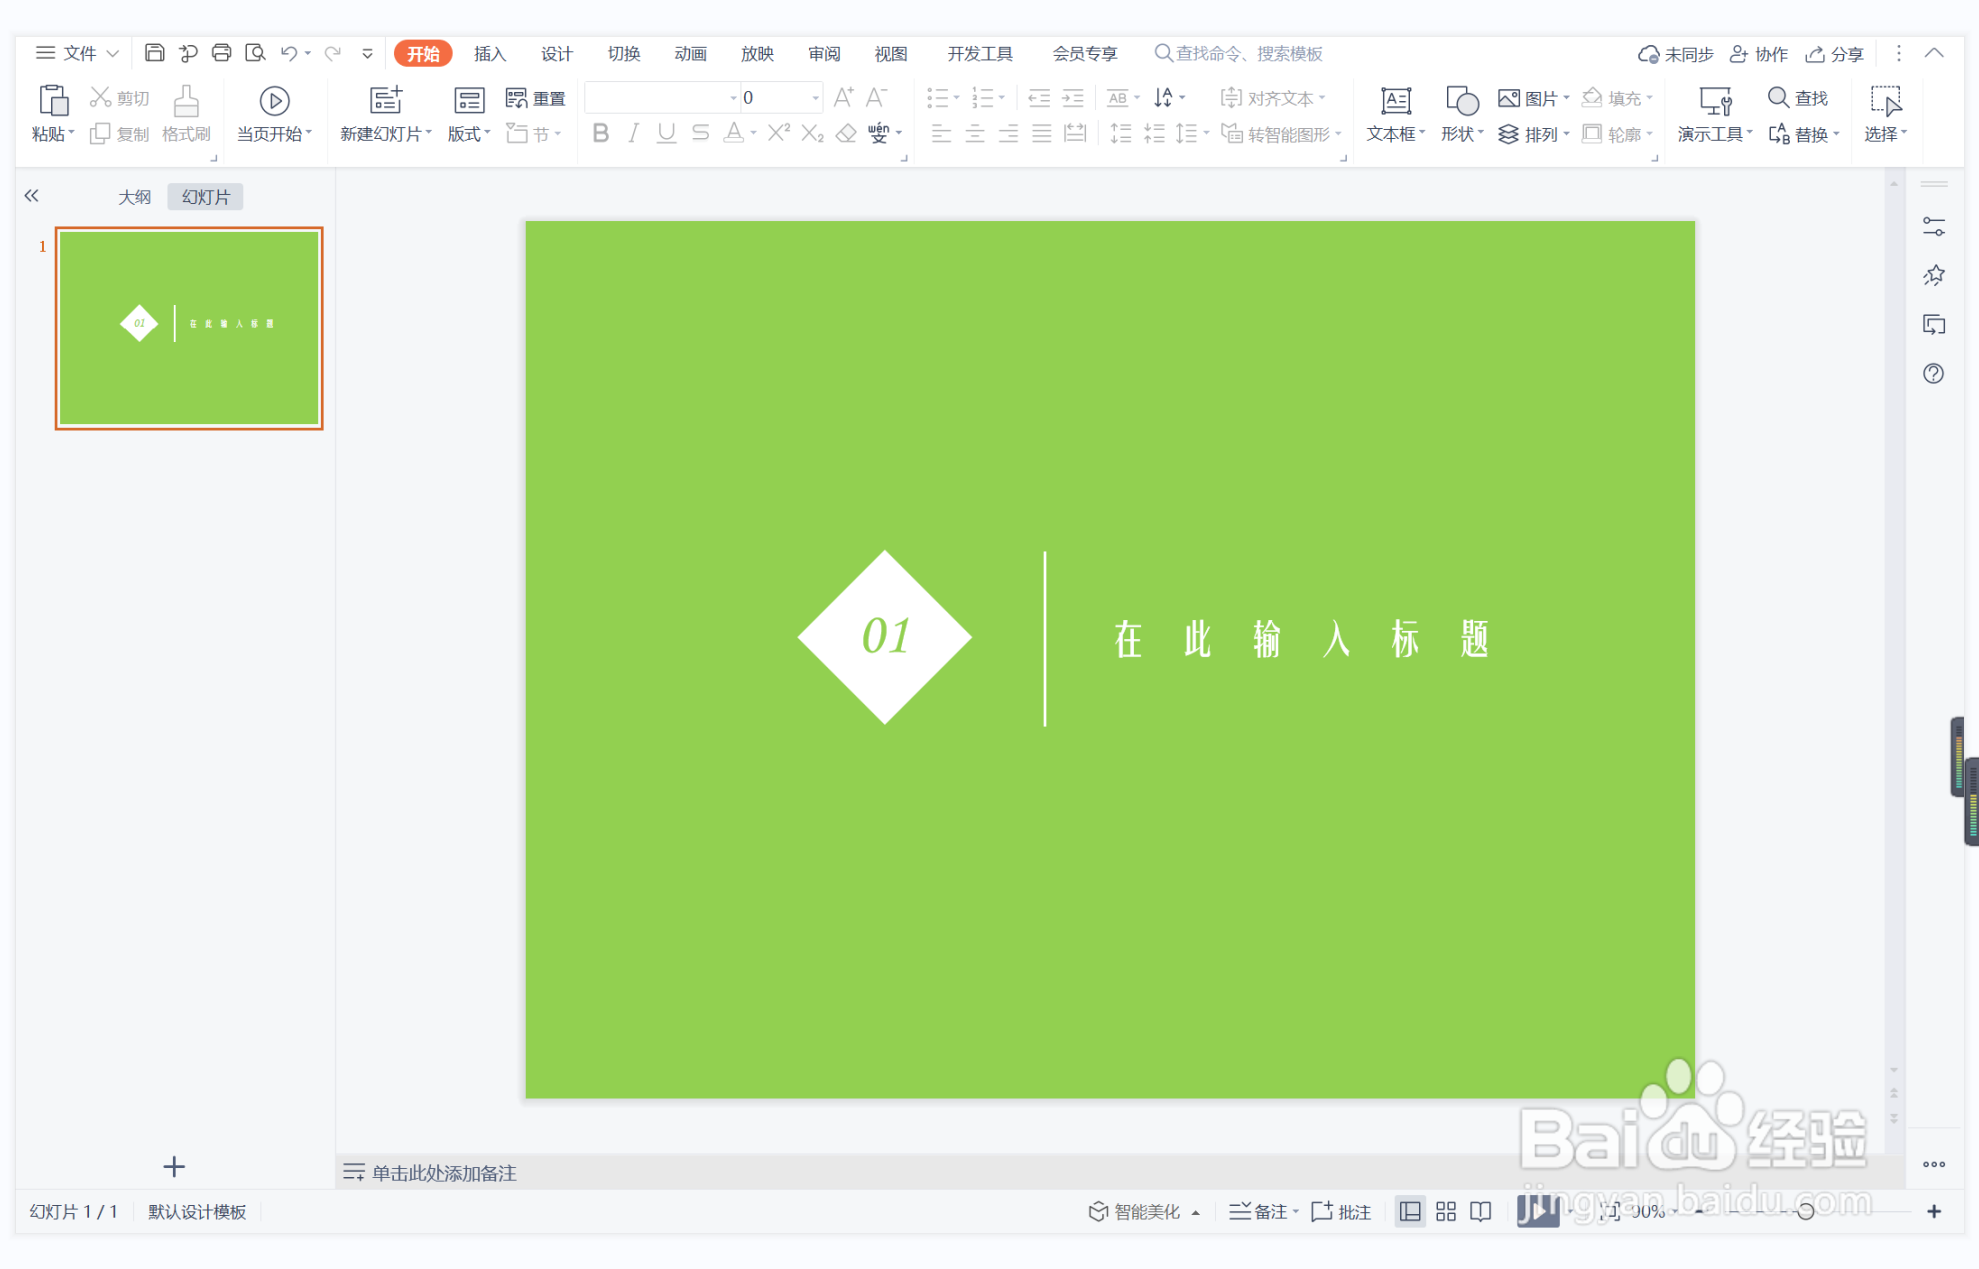Insert a text box from toolbar
Image resolution: width=1979 pixels, height=1269 pixels.
1395,101
